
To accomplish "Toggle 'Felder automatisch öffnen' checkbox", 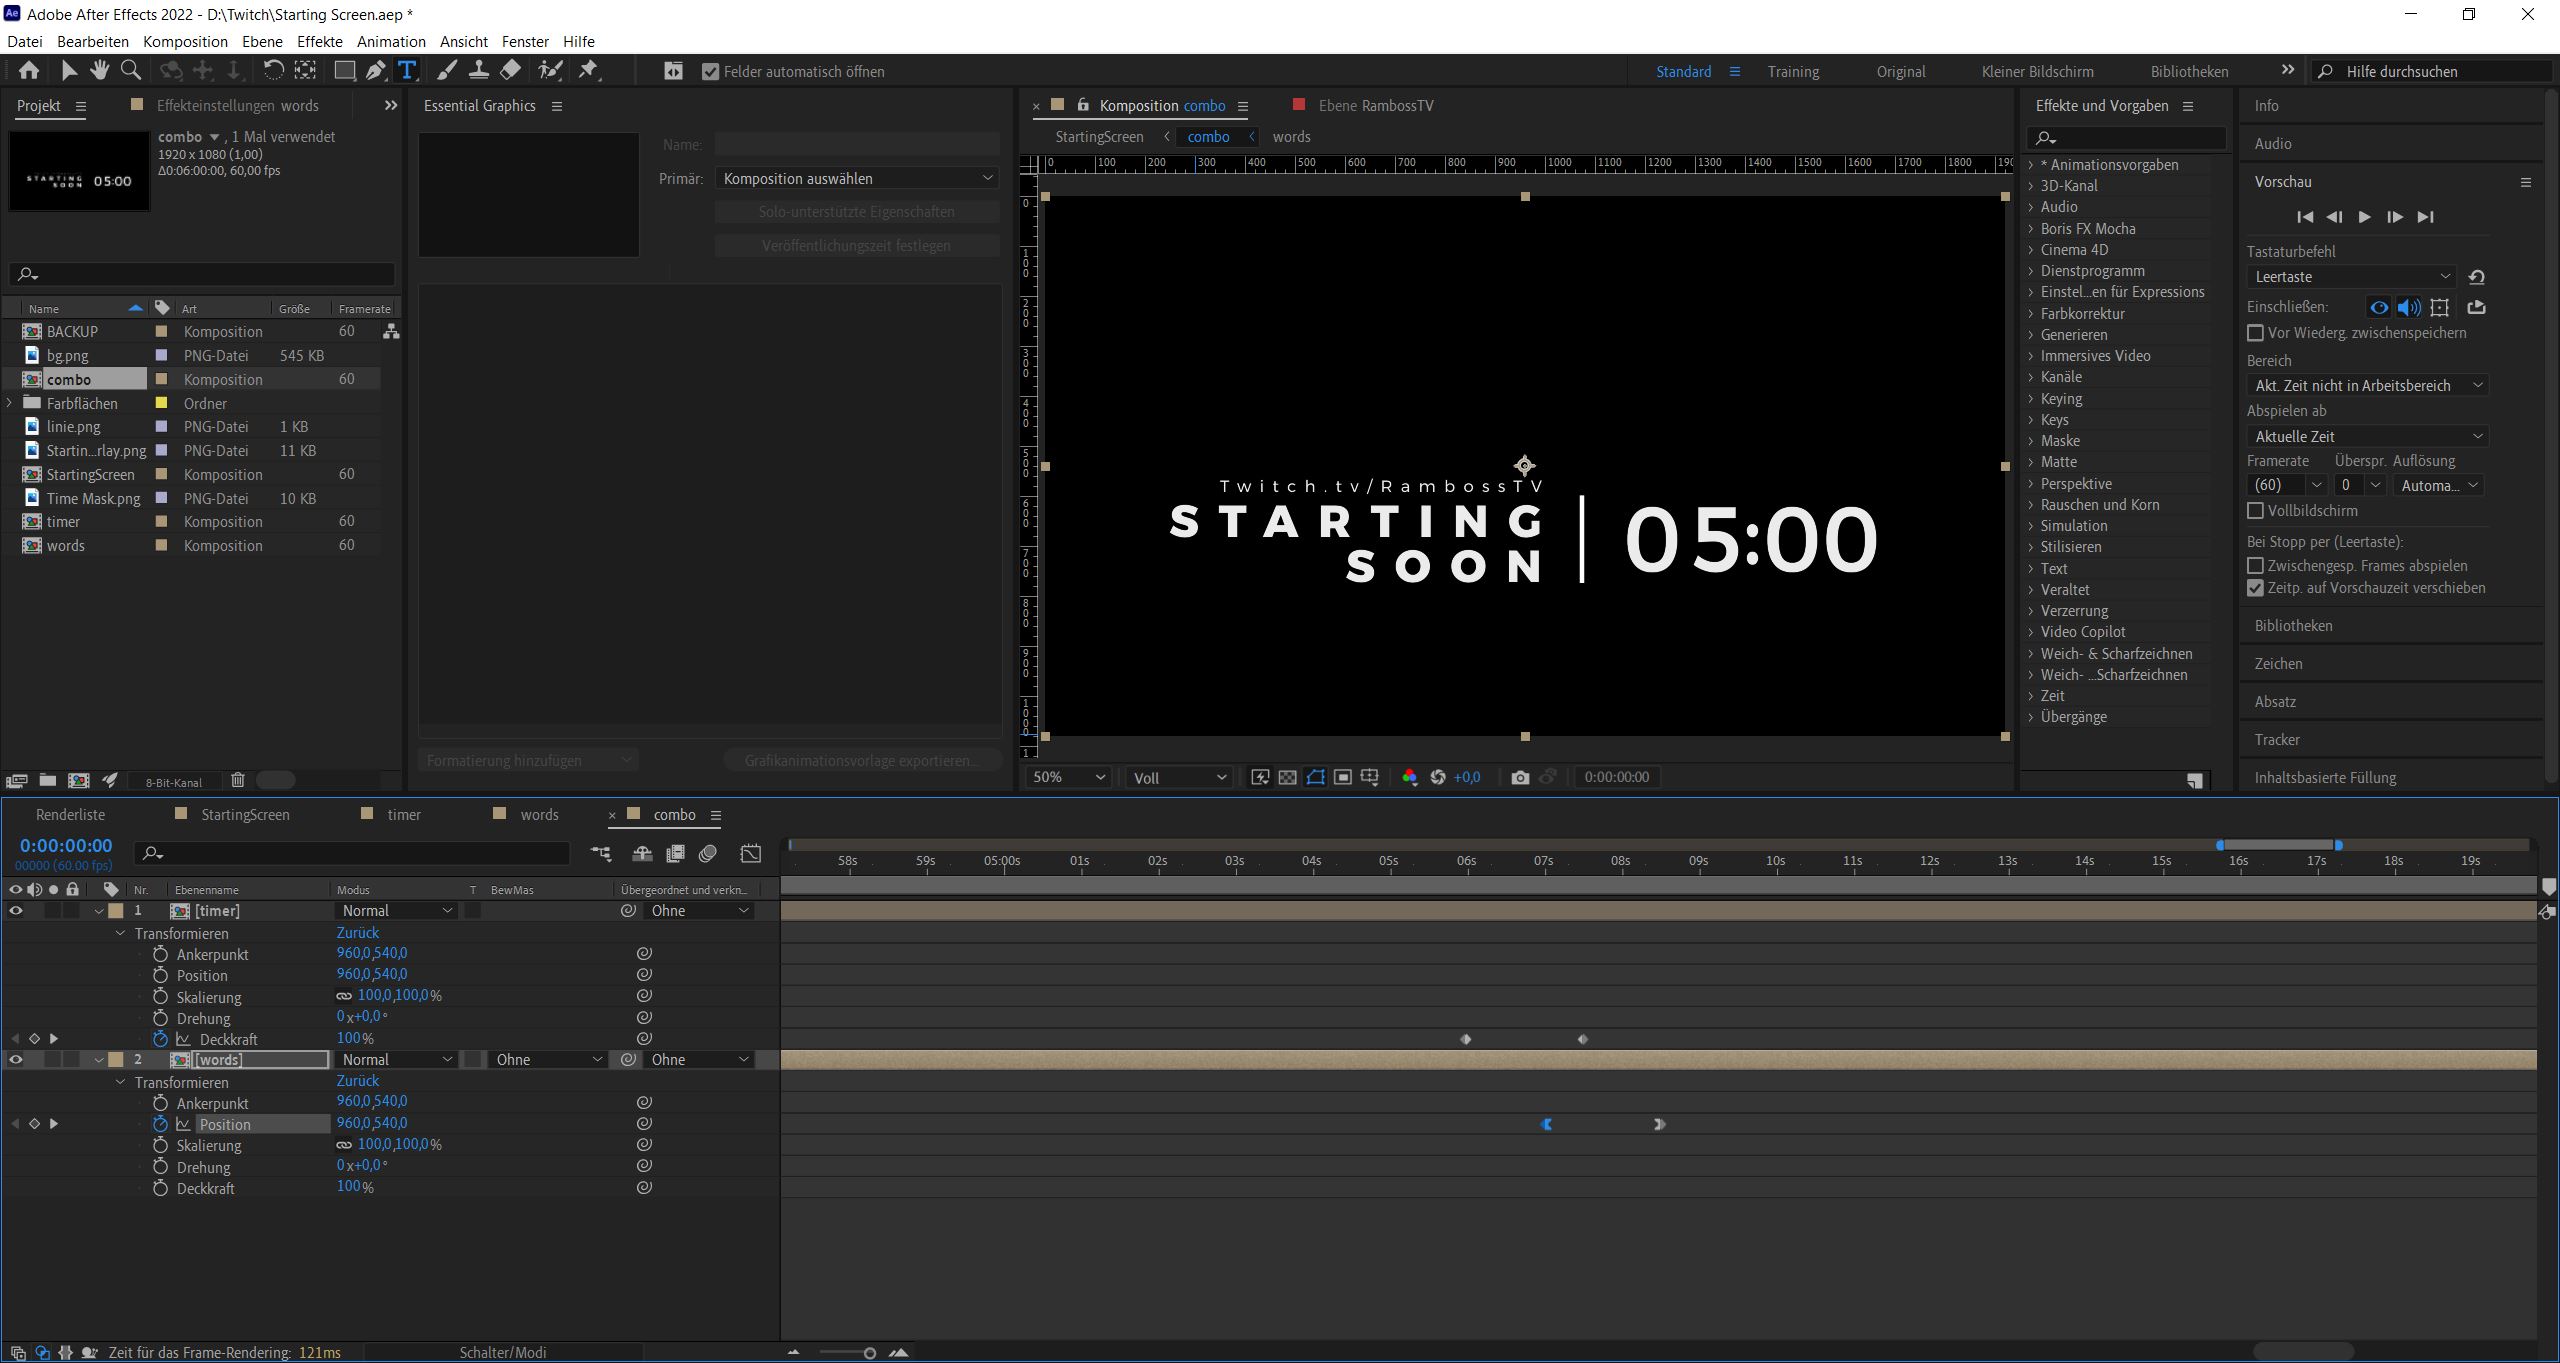I will pyautogui.click(x=711, y=72).
